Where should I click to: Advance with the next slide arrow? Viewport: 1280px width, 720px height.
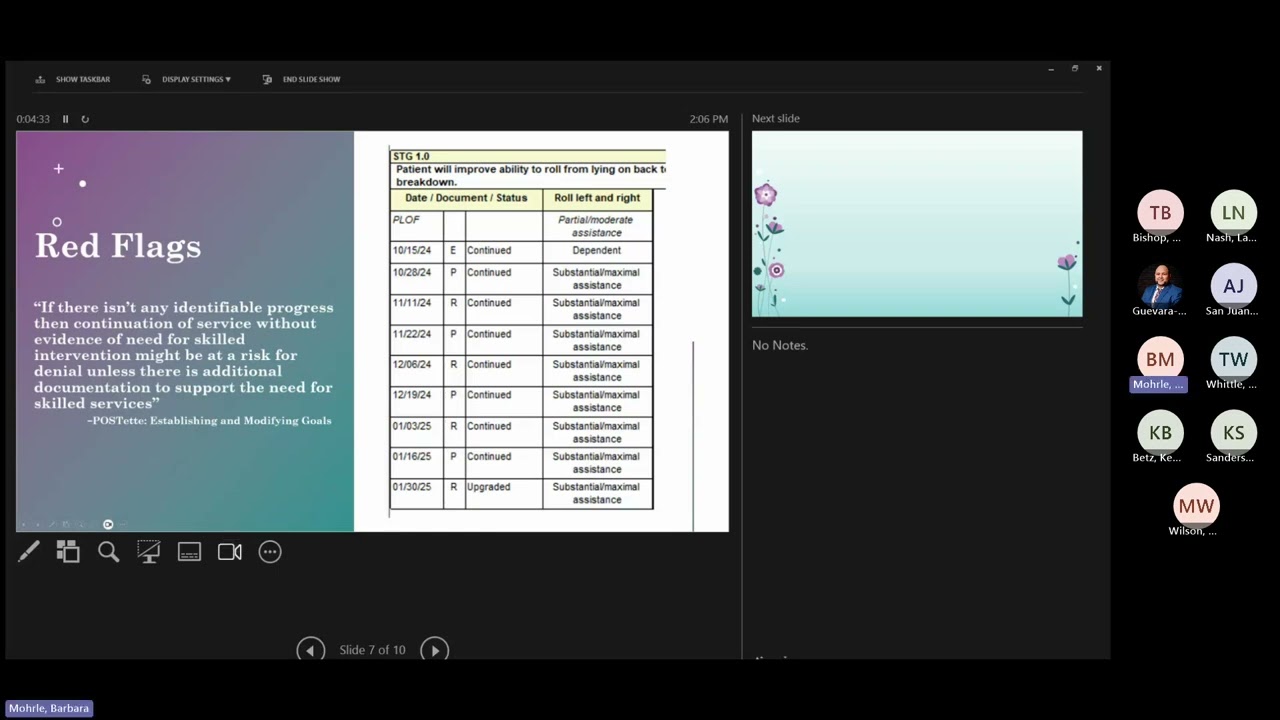click(x=434, y=650)
